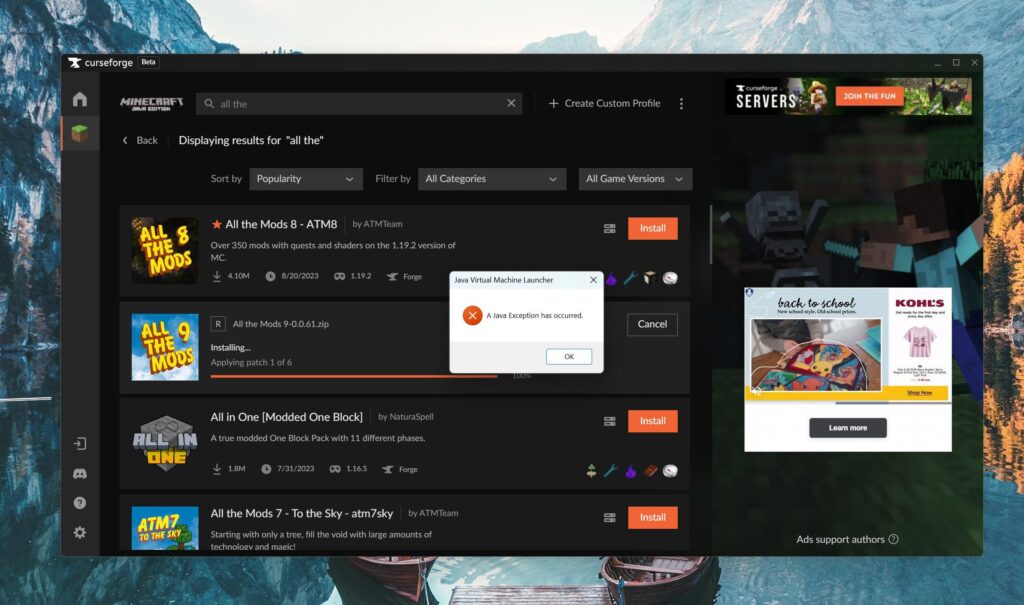Cancel the All the Mods 9 installation
This screenshot has width=1024, height=605.
(x=652, y=324)
